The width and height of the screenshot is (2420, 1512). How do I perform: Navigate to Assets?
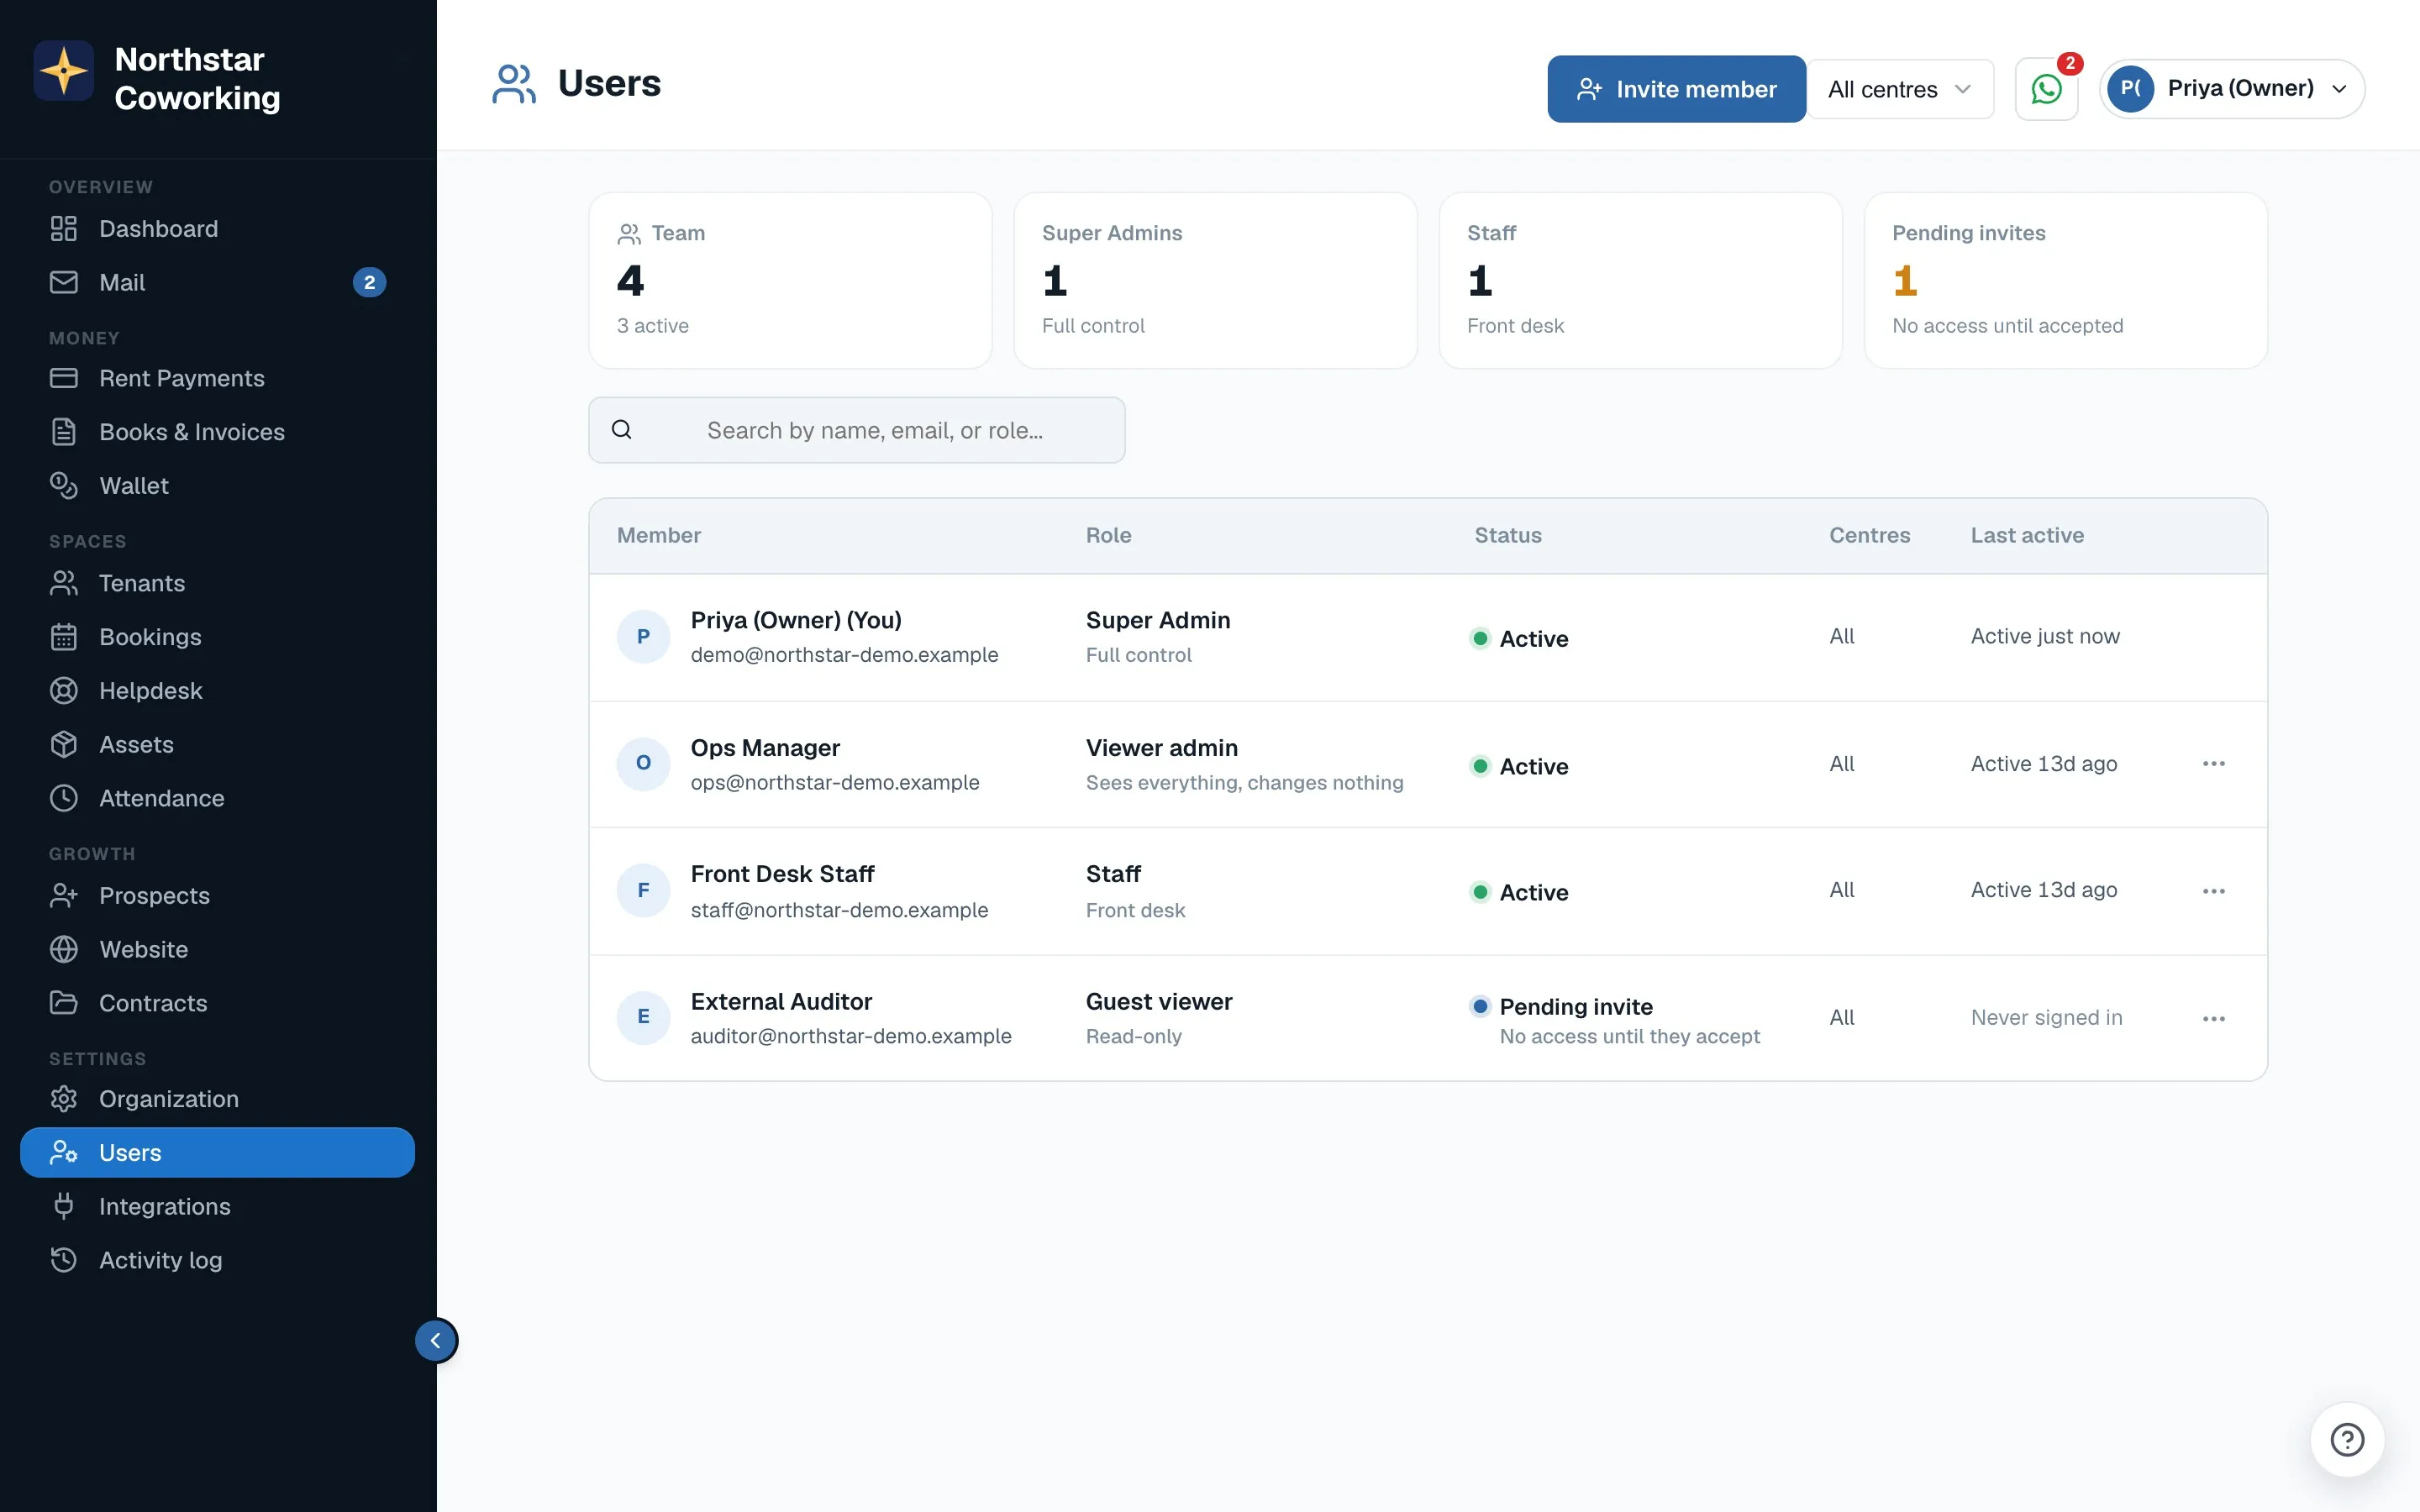pos(217,745)
